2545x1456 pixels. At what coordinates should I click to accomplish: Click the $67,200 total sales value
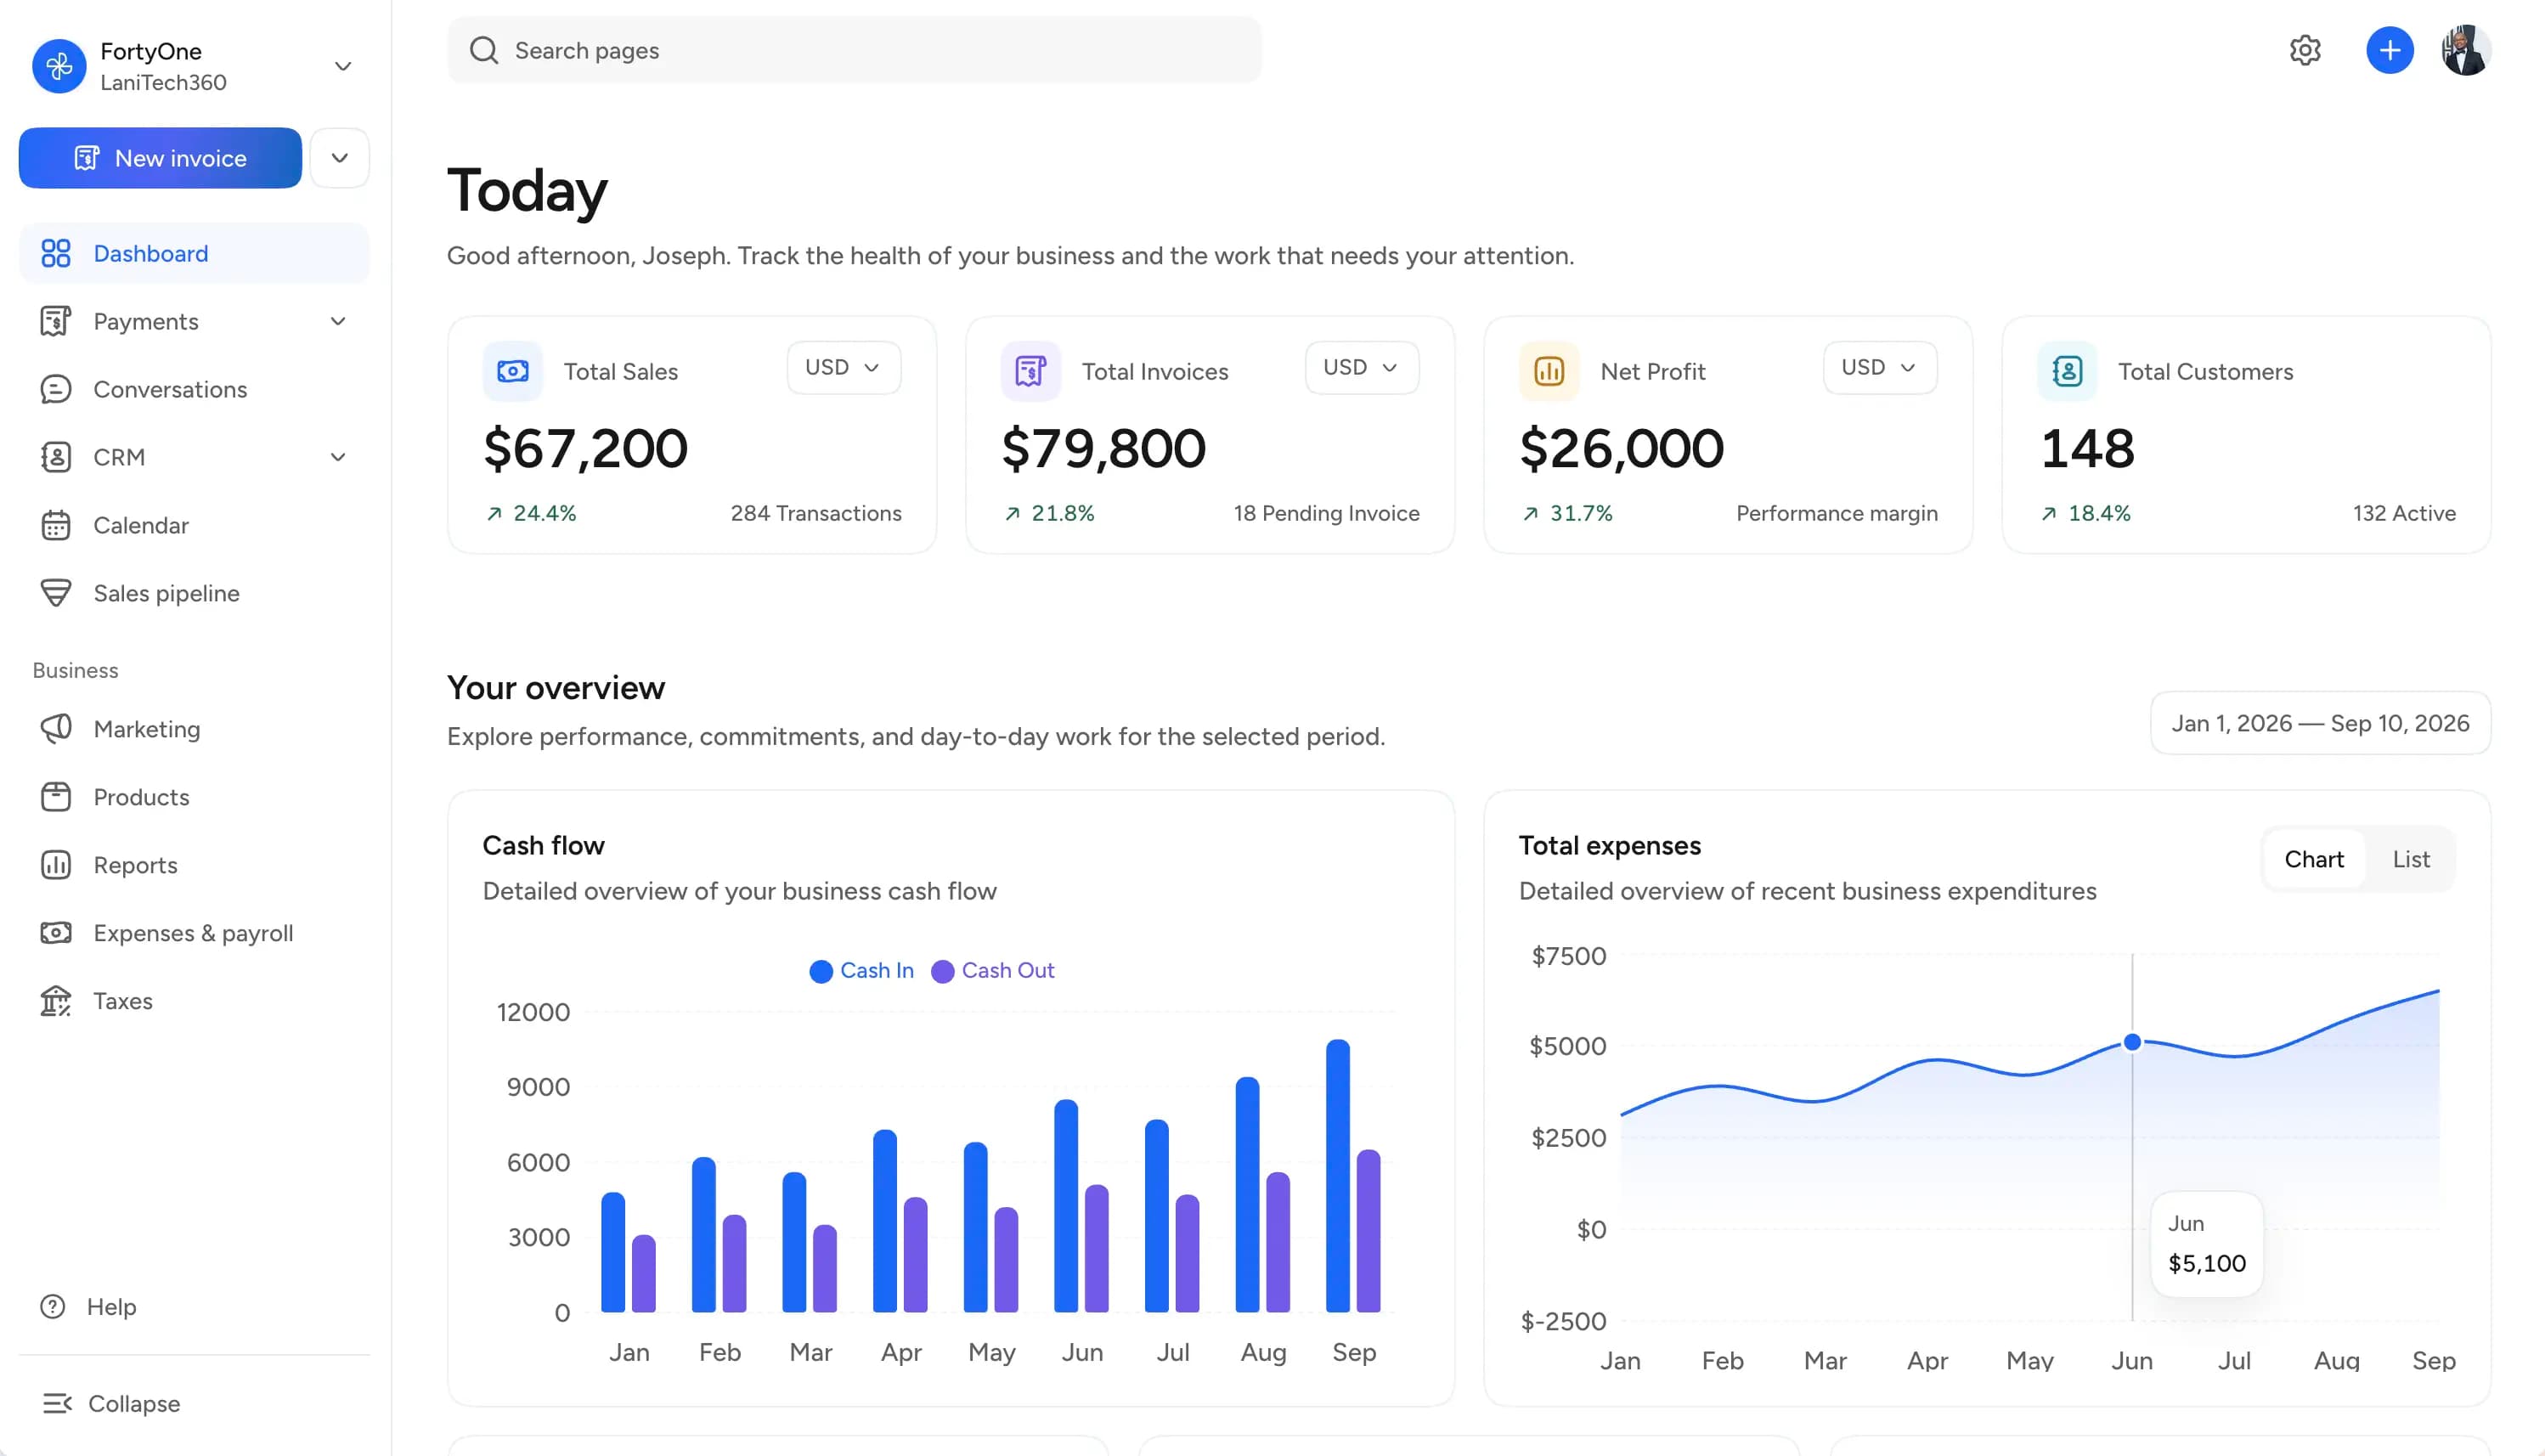click(585, 448)
